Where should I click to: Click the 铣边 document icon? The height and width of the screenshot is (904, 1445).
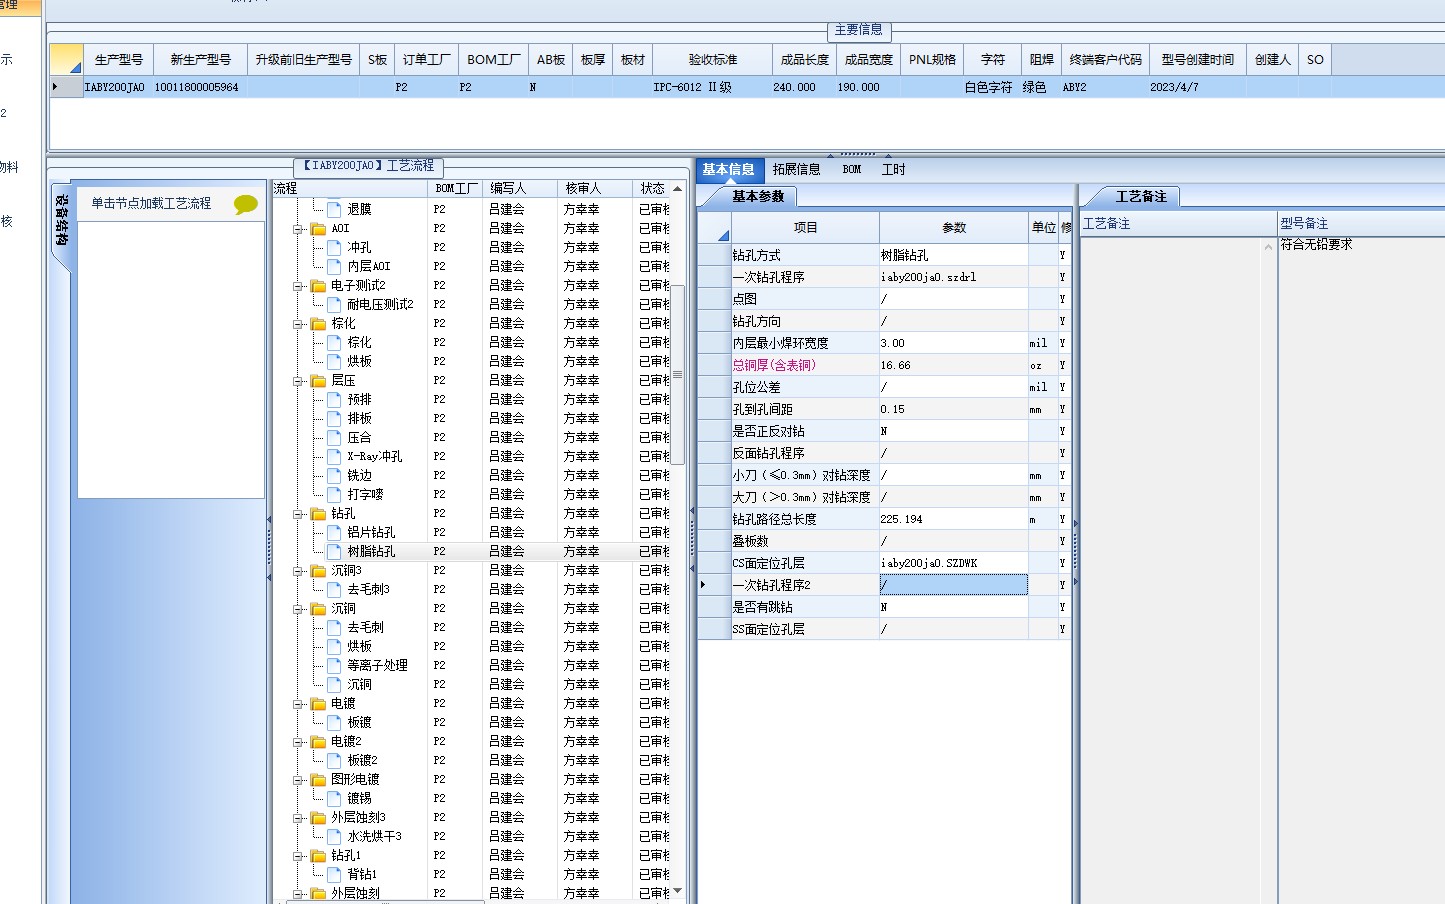pos(335,475)
